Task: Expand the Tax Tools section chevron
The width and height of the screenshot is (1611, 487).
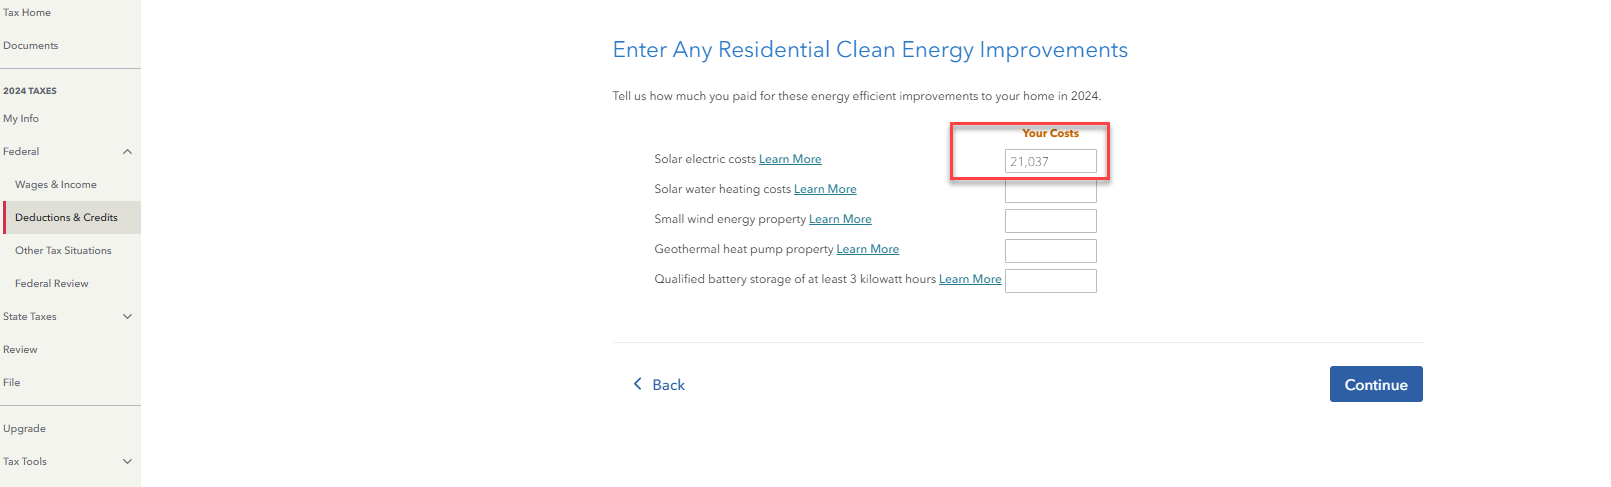Action: (x=127, y=462)
